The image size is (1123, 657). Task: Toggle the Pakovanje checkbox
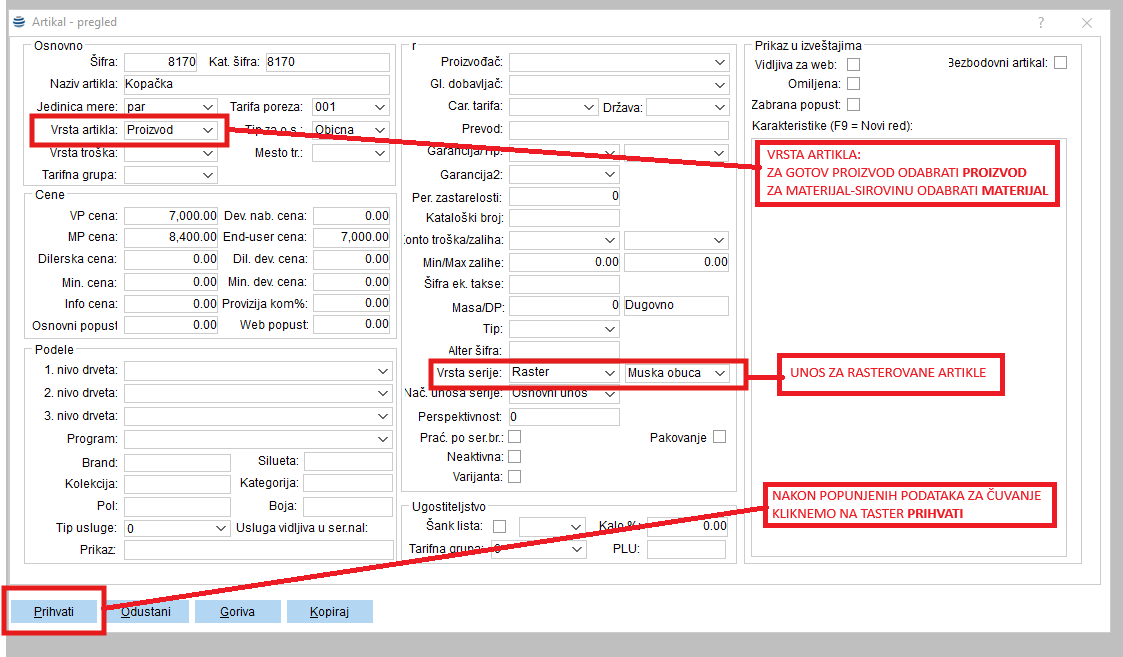(719, 437)
